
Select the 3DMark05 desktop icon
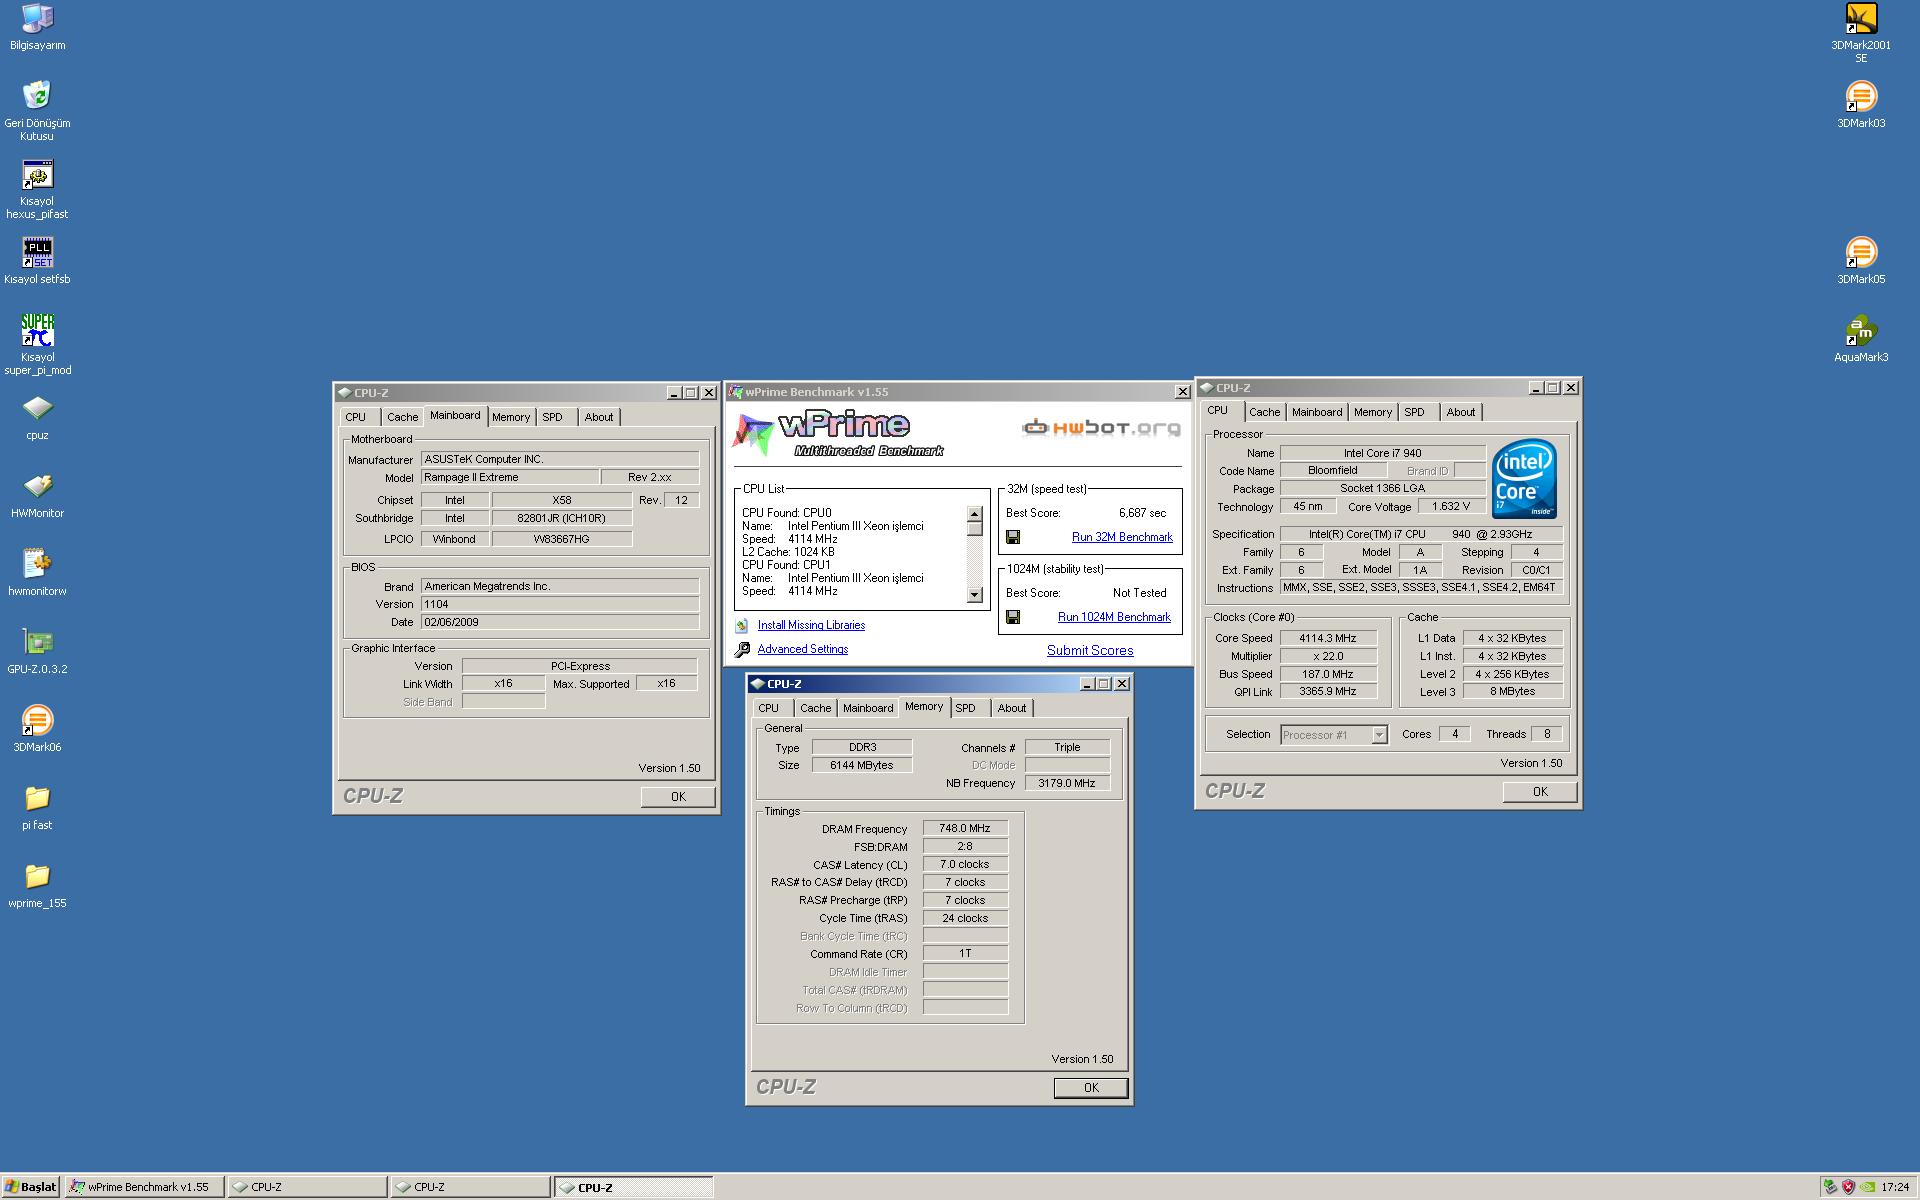pos(1861,252)
